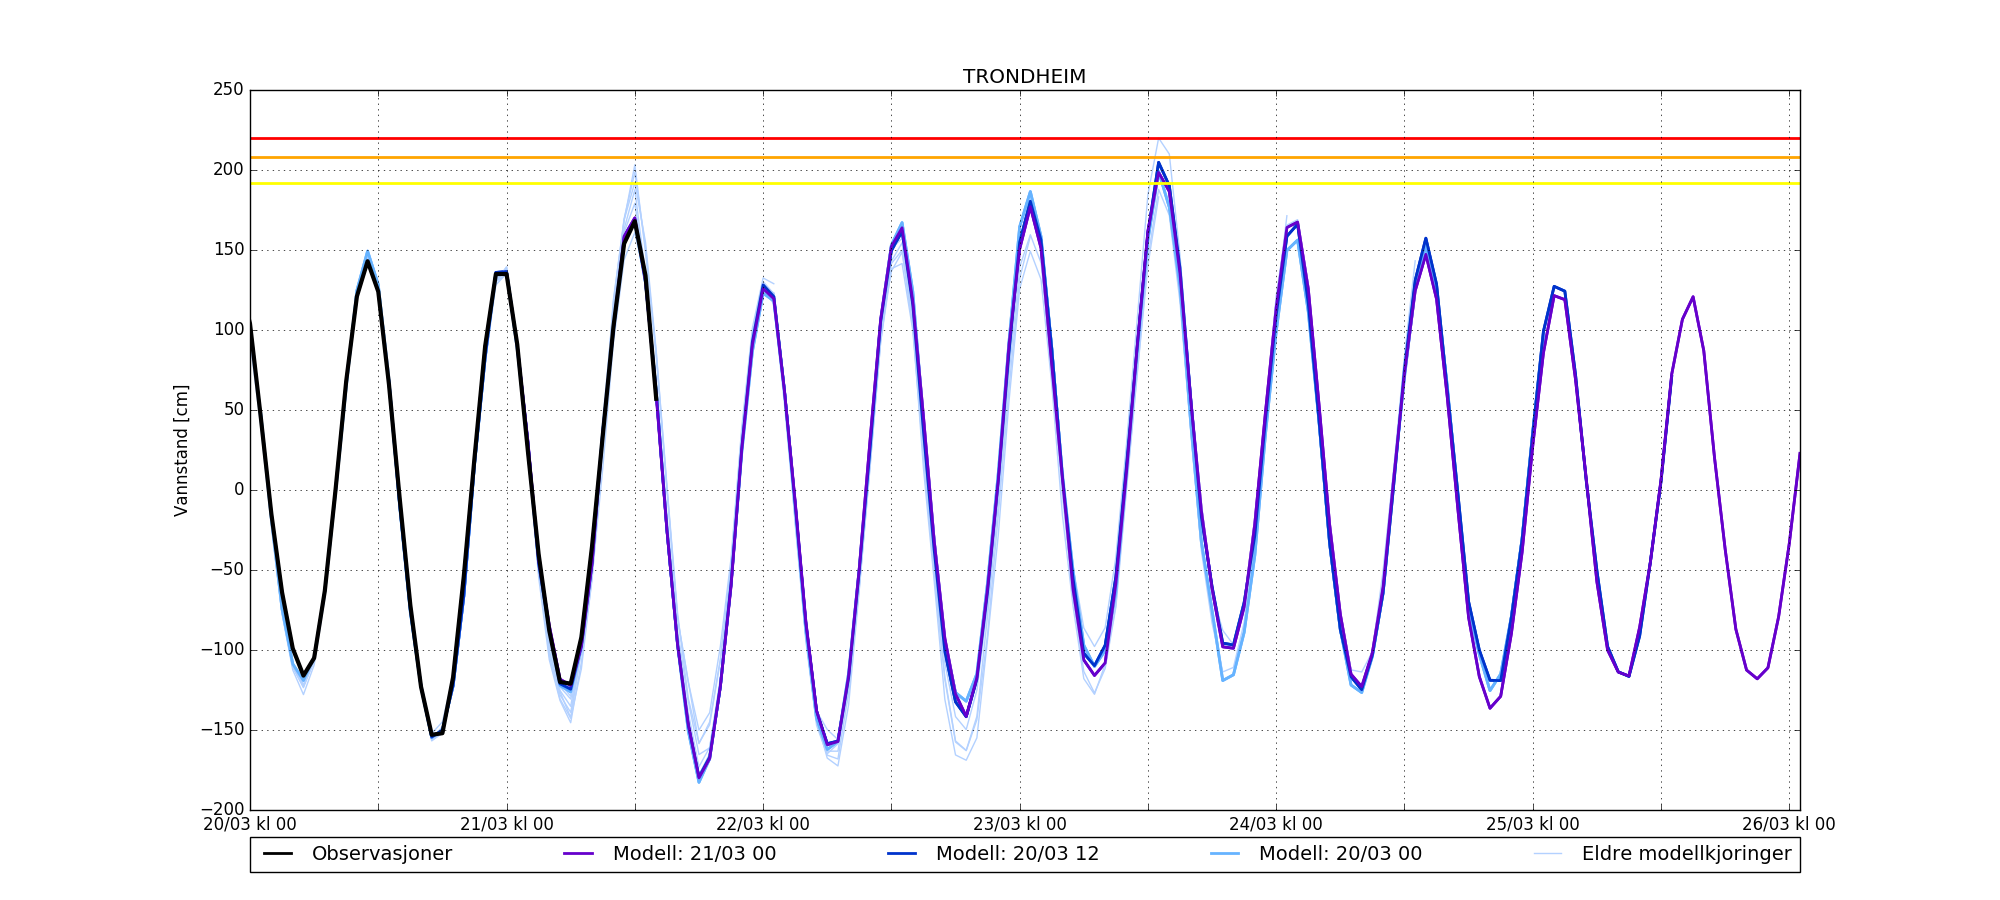The width and height of the screenshot is (2000, 900).
Task: Click the '22/03 kl 00' x-axis tick label
Action: (763, 825)
